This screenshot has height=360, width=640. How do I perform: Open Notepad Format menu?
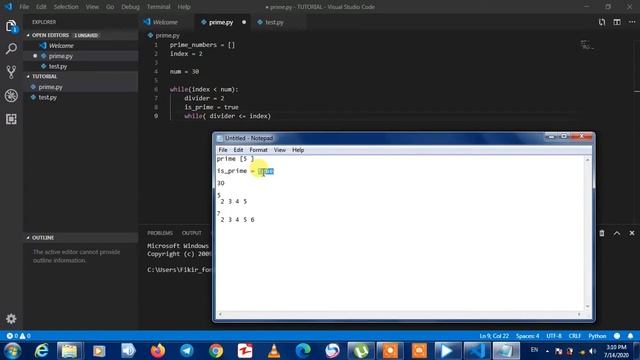coord(258,150)
